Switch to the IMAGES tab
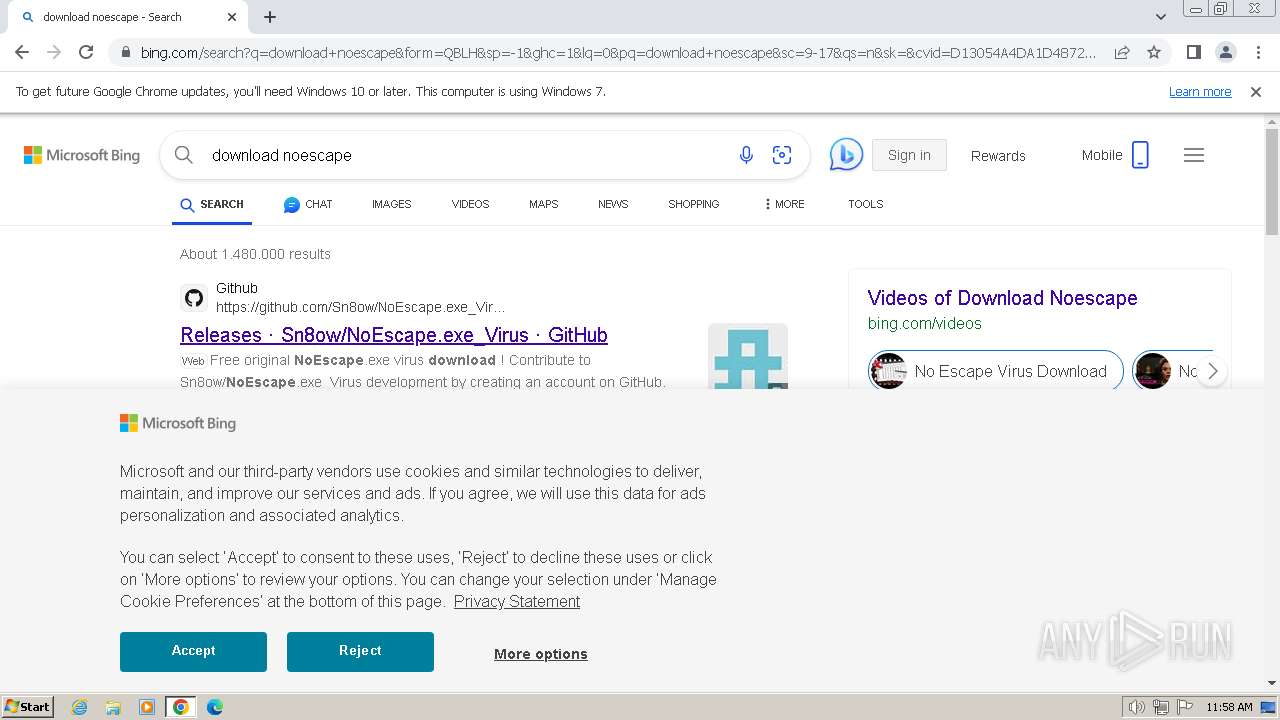Screen dimensions: 1280x720 [x=392, y=204]
